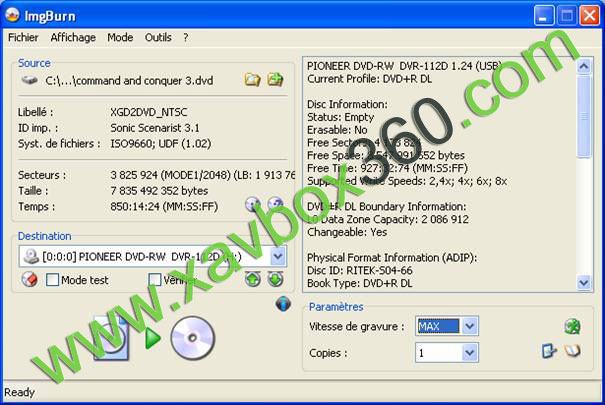
Task: Click the 'Status: Empty' line
Action: (x=340, y=117)
